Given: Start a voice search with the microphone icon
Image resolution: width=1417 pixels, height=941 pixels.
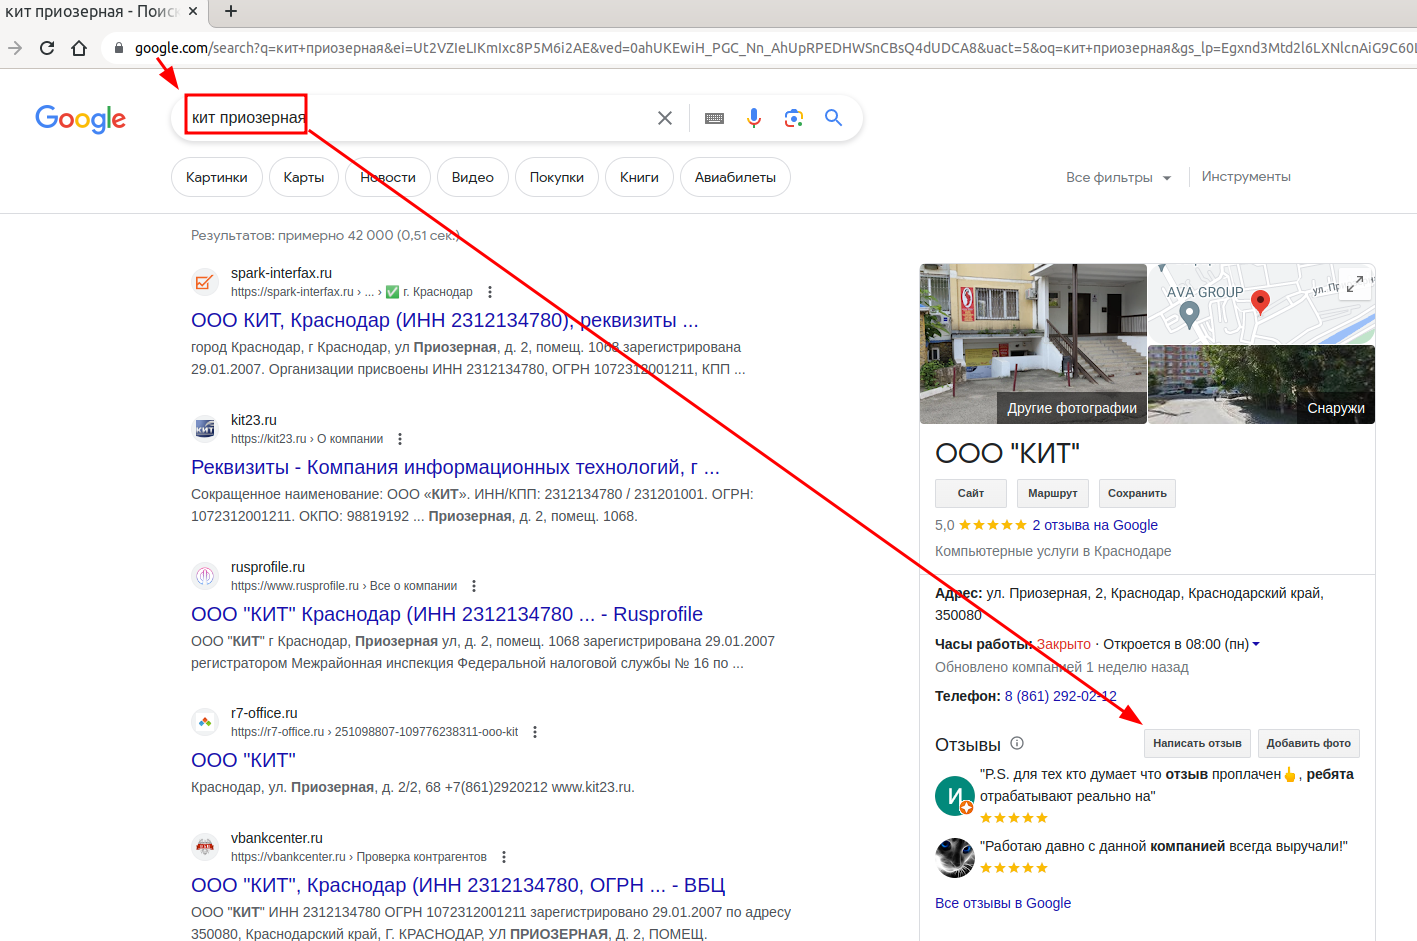Looking at the screenshot, I should click(753, 117).
